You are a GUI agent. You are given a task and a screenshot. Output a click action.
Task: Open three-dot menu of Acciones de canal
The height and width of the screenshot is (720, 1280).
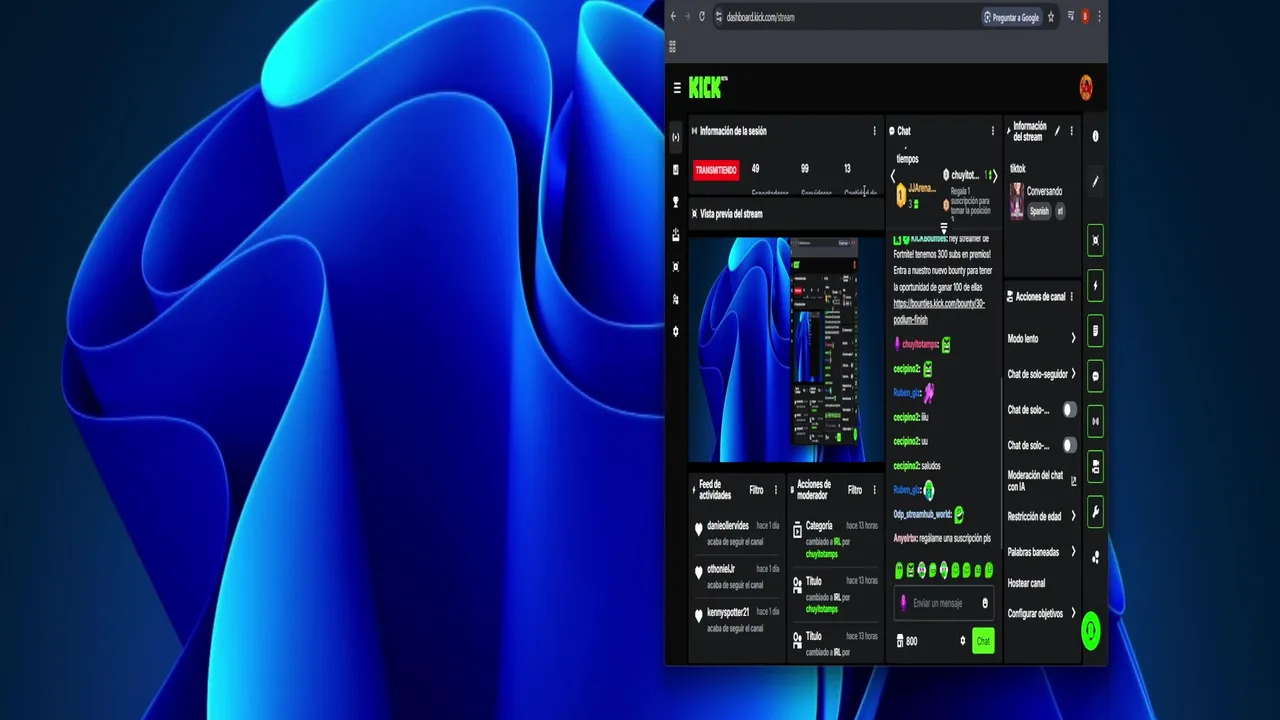[x=1071, y=297]
